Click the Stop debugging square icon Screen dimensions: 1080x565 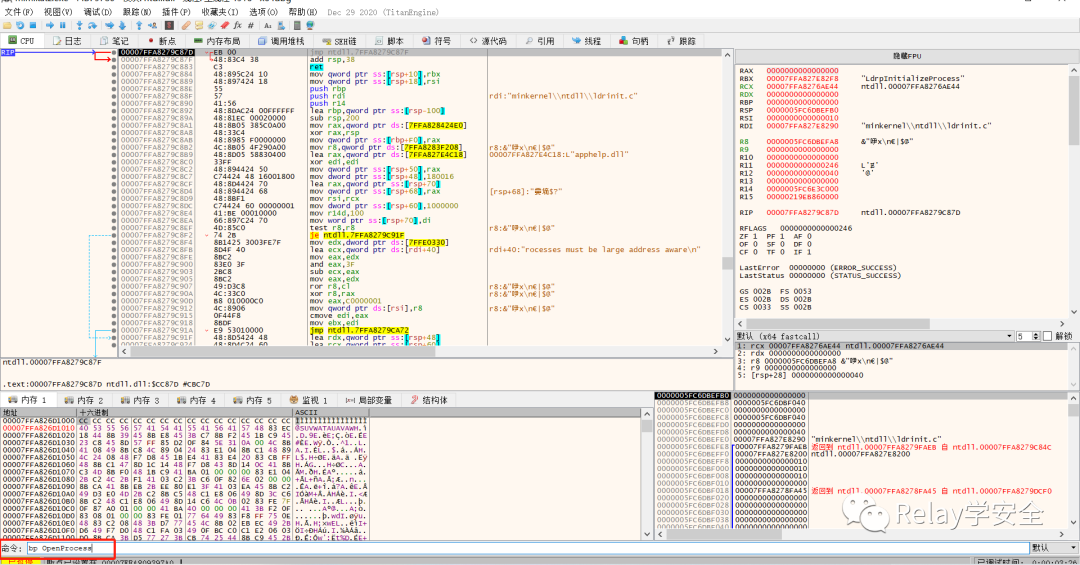tap(33, 25)
